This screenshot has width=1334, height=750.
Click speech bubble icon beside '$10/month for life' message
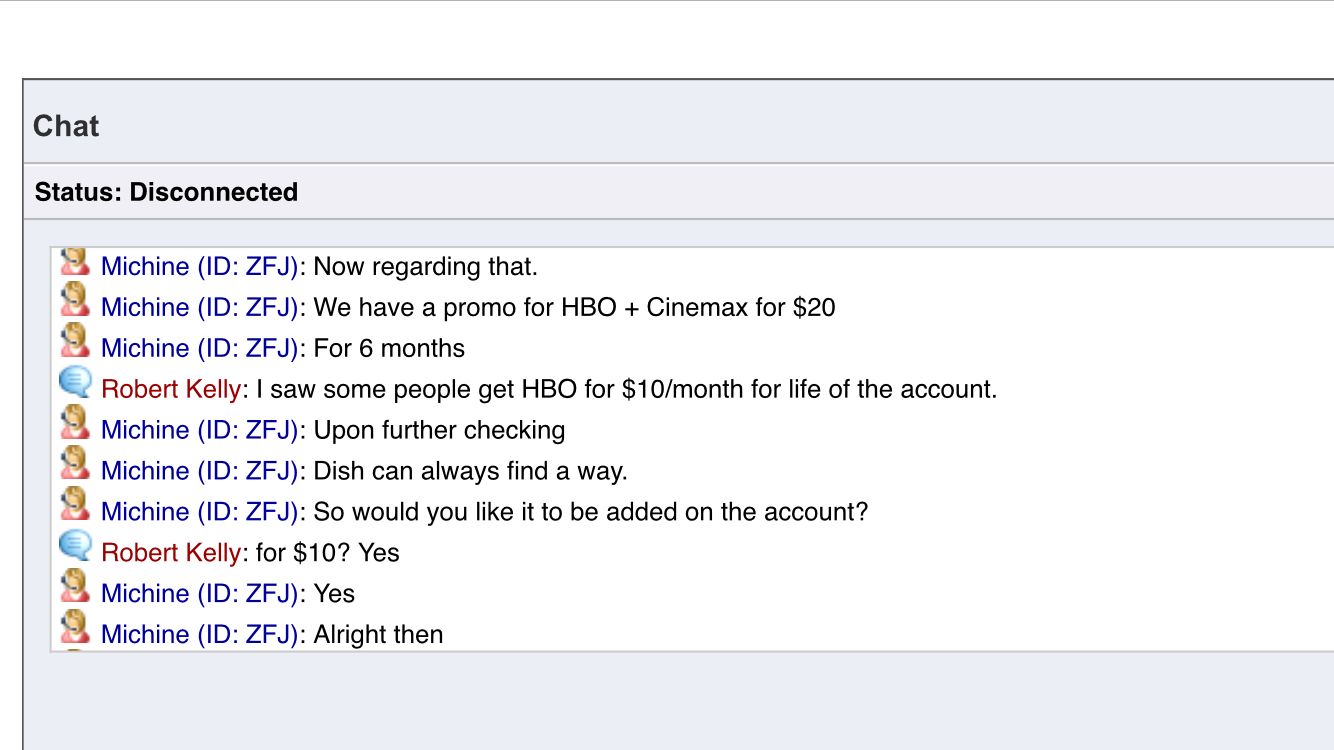pos(75,383)
